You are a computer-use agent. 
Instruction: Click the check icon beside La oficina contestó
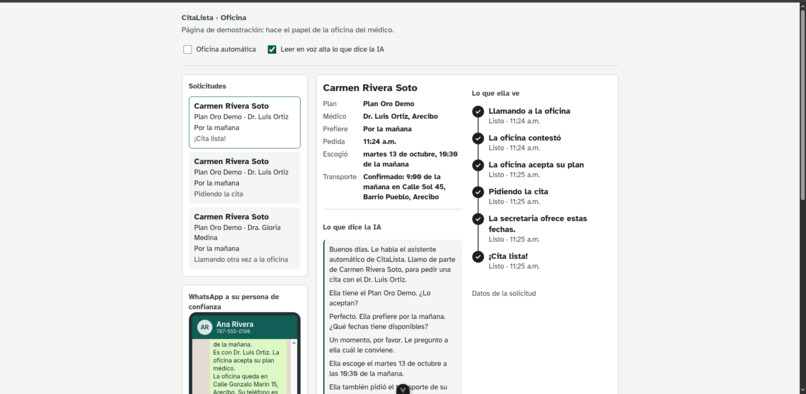point(478,138)
